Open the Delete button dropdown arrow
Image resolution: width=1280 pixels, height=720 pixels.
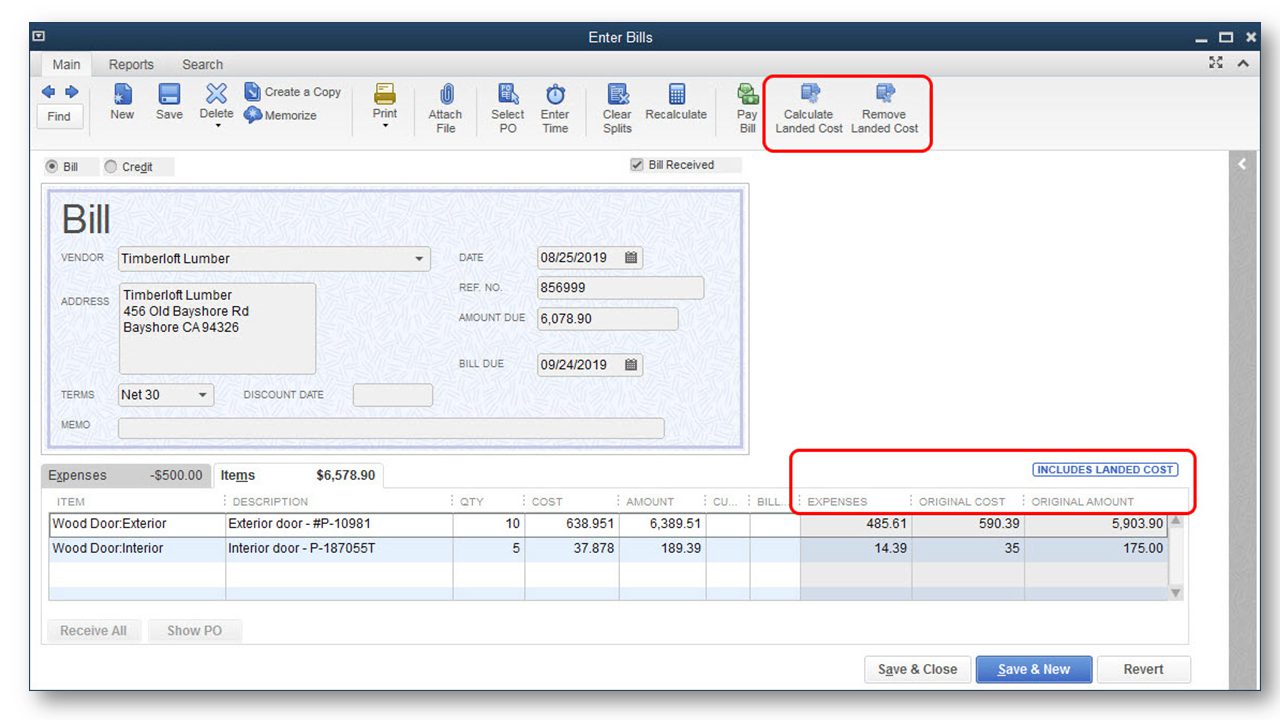pos(217,127)
